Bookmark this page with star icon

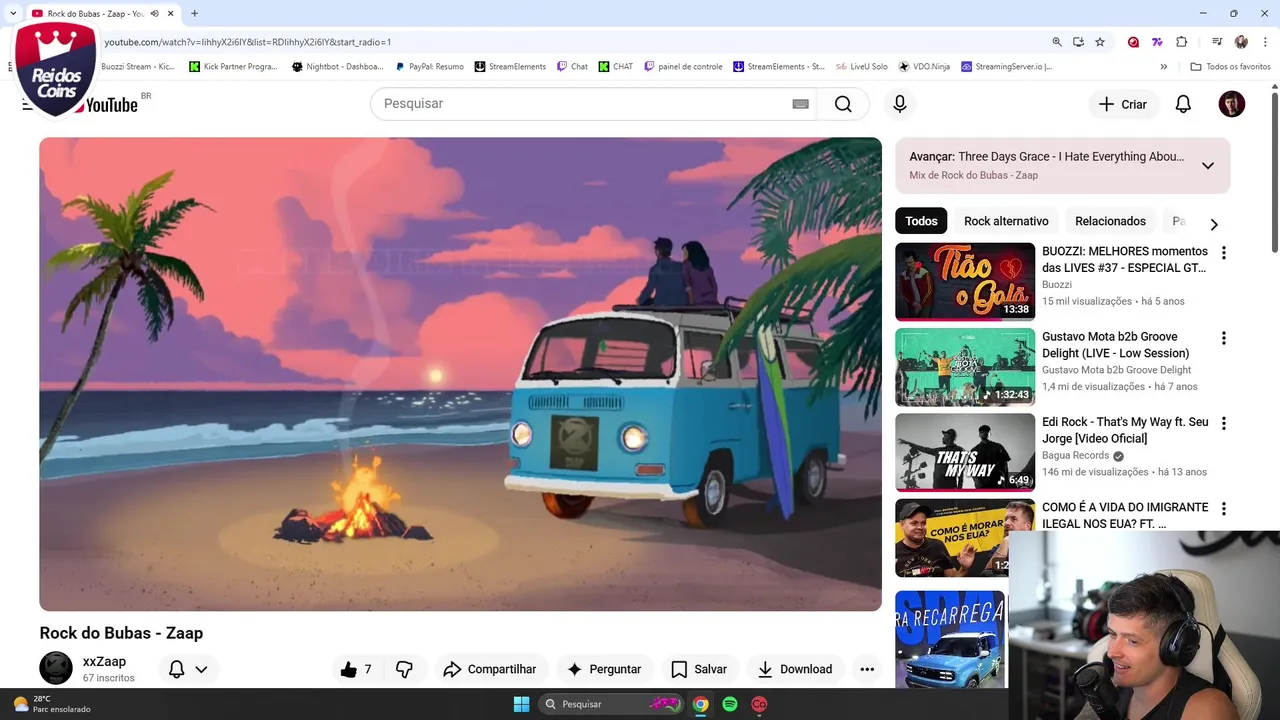(x=1100, y=42)
